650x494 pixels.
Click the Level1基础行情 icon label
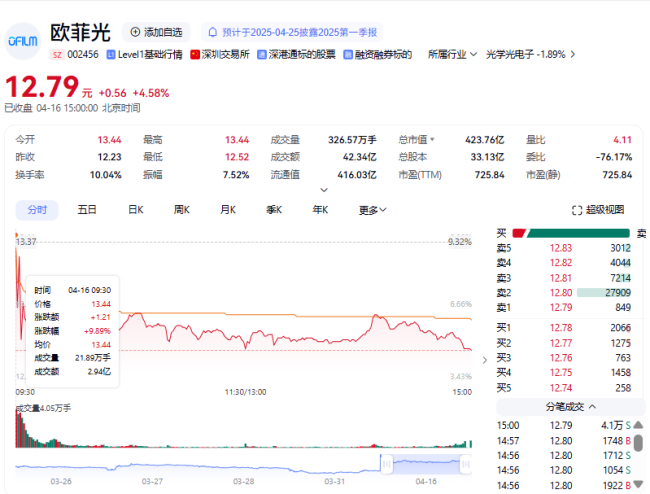coord(145,55)
